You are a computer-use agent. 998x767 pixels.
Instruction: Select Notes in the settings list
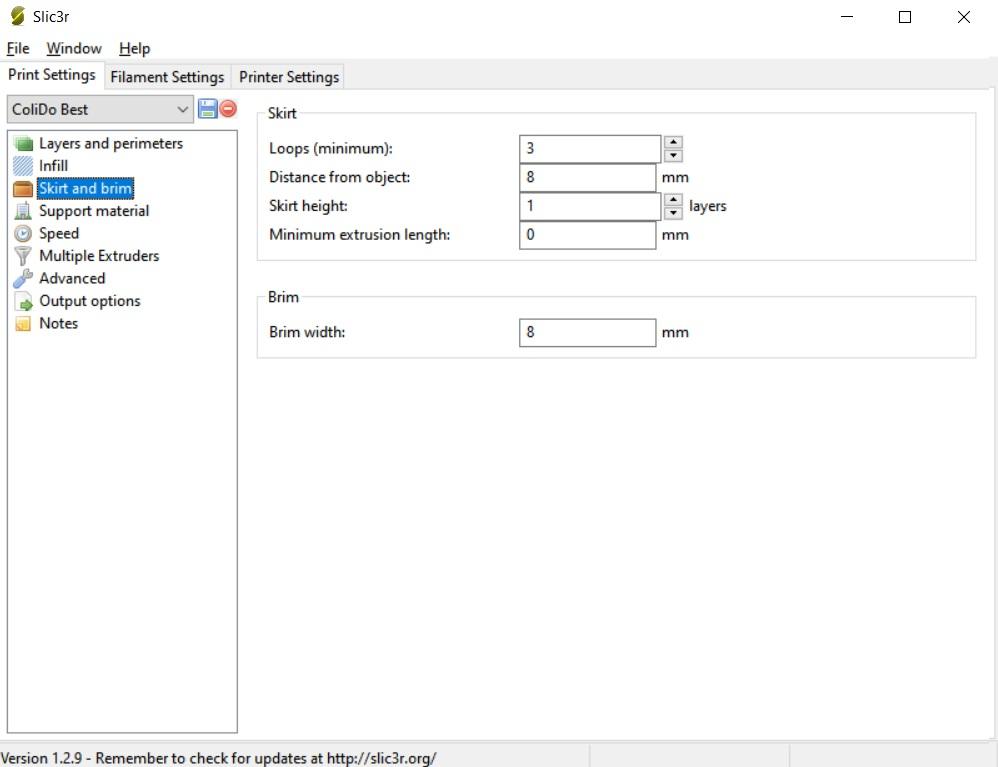58,323
